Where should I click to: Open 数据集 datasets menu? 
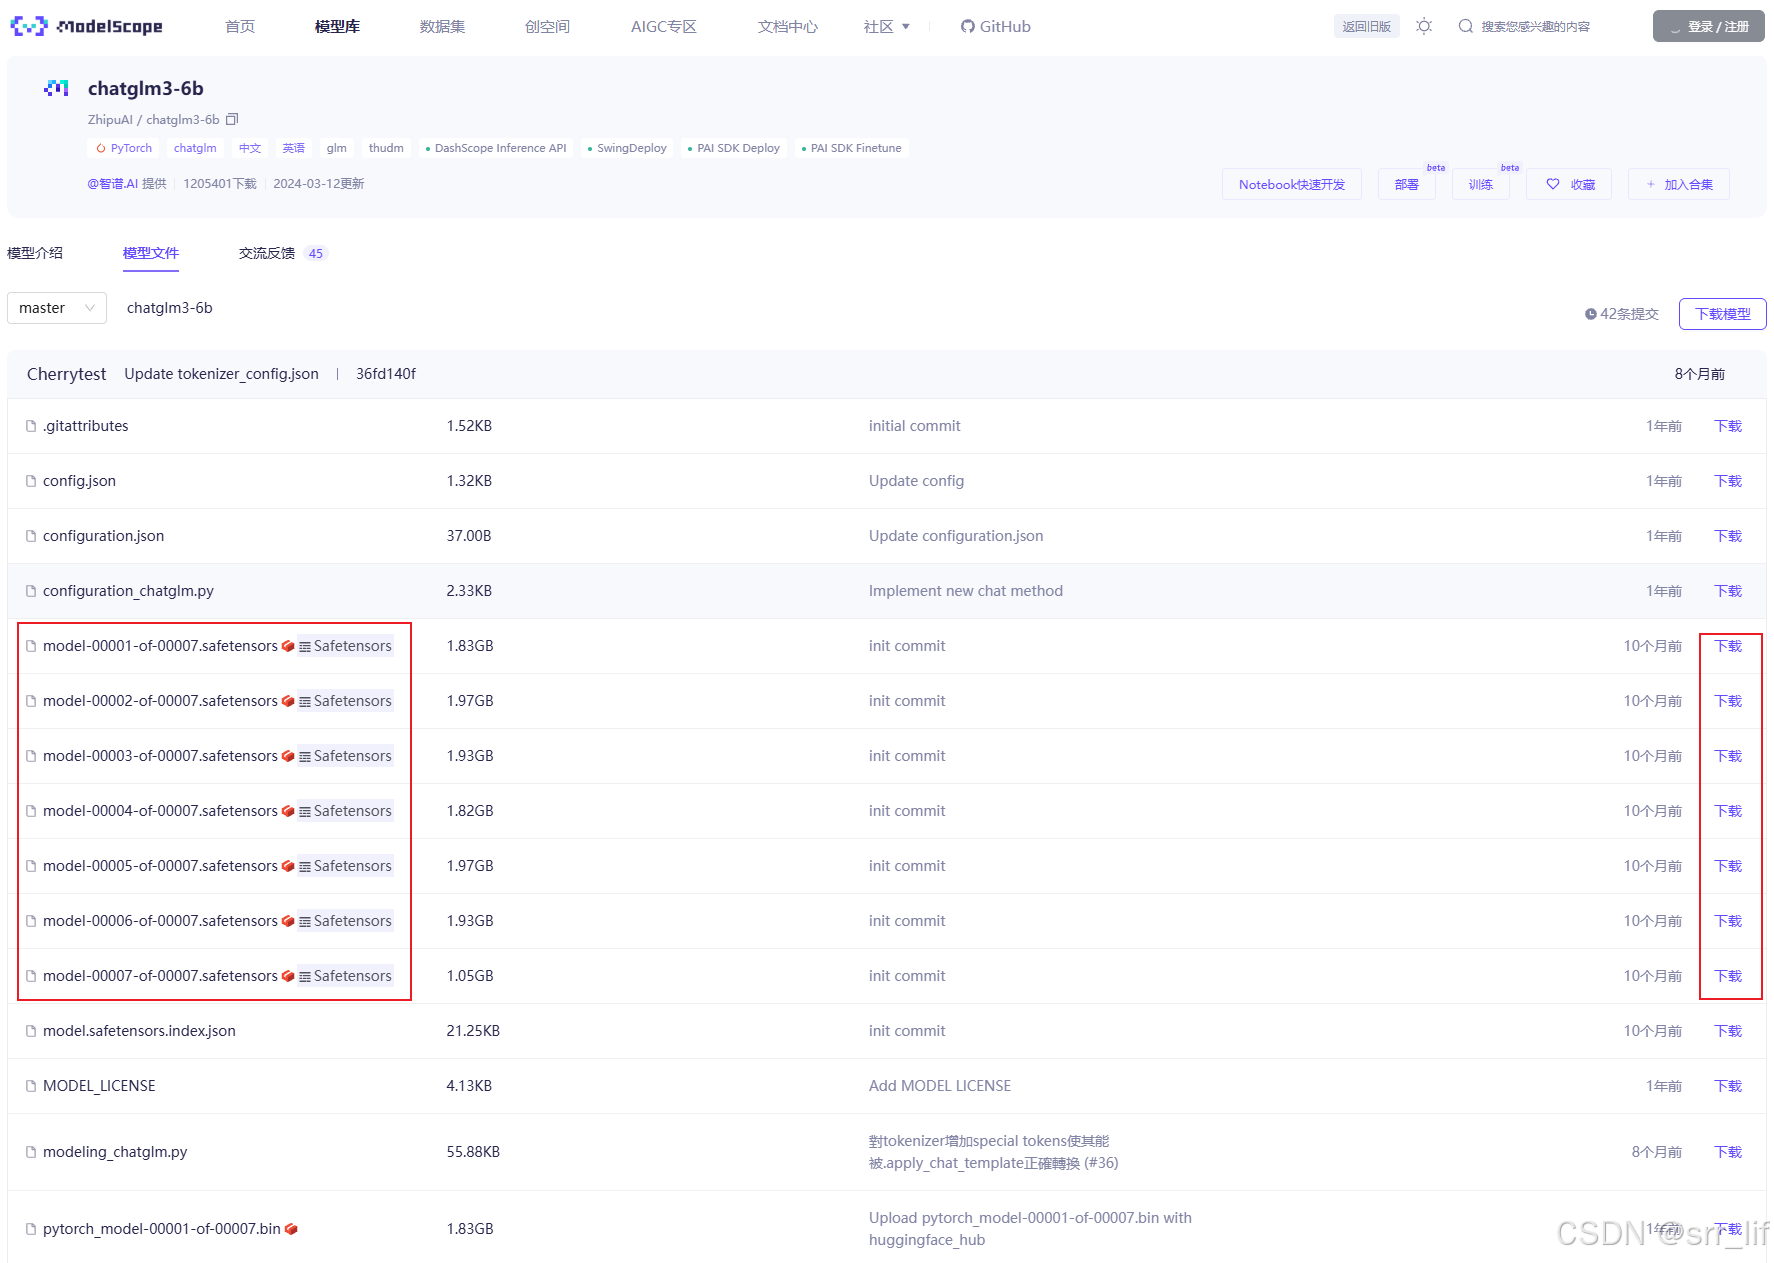(442, 26)
